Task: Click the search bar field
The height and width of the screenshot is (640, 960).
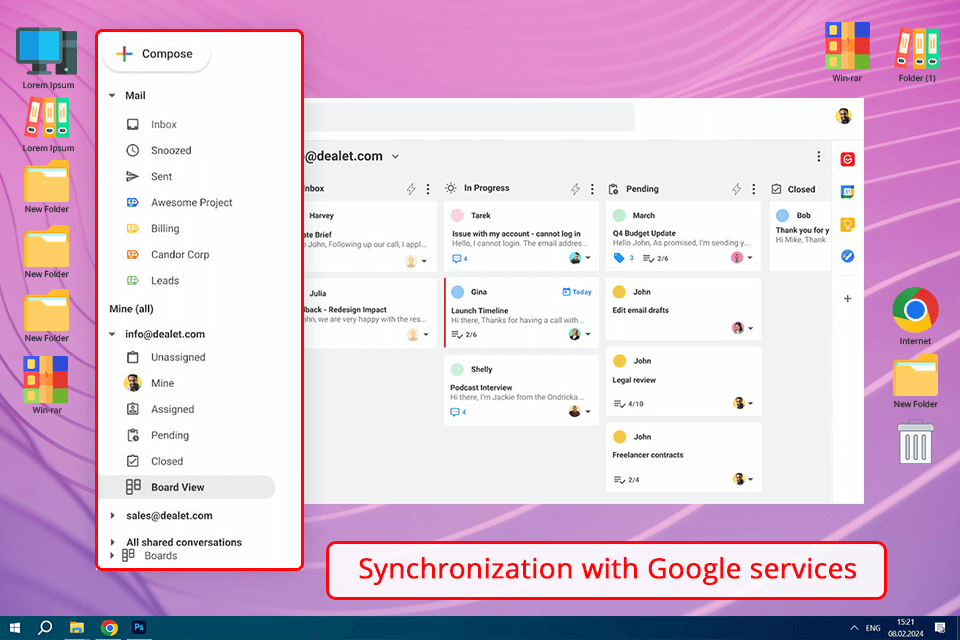Action: (x=470, y=116)
